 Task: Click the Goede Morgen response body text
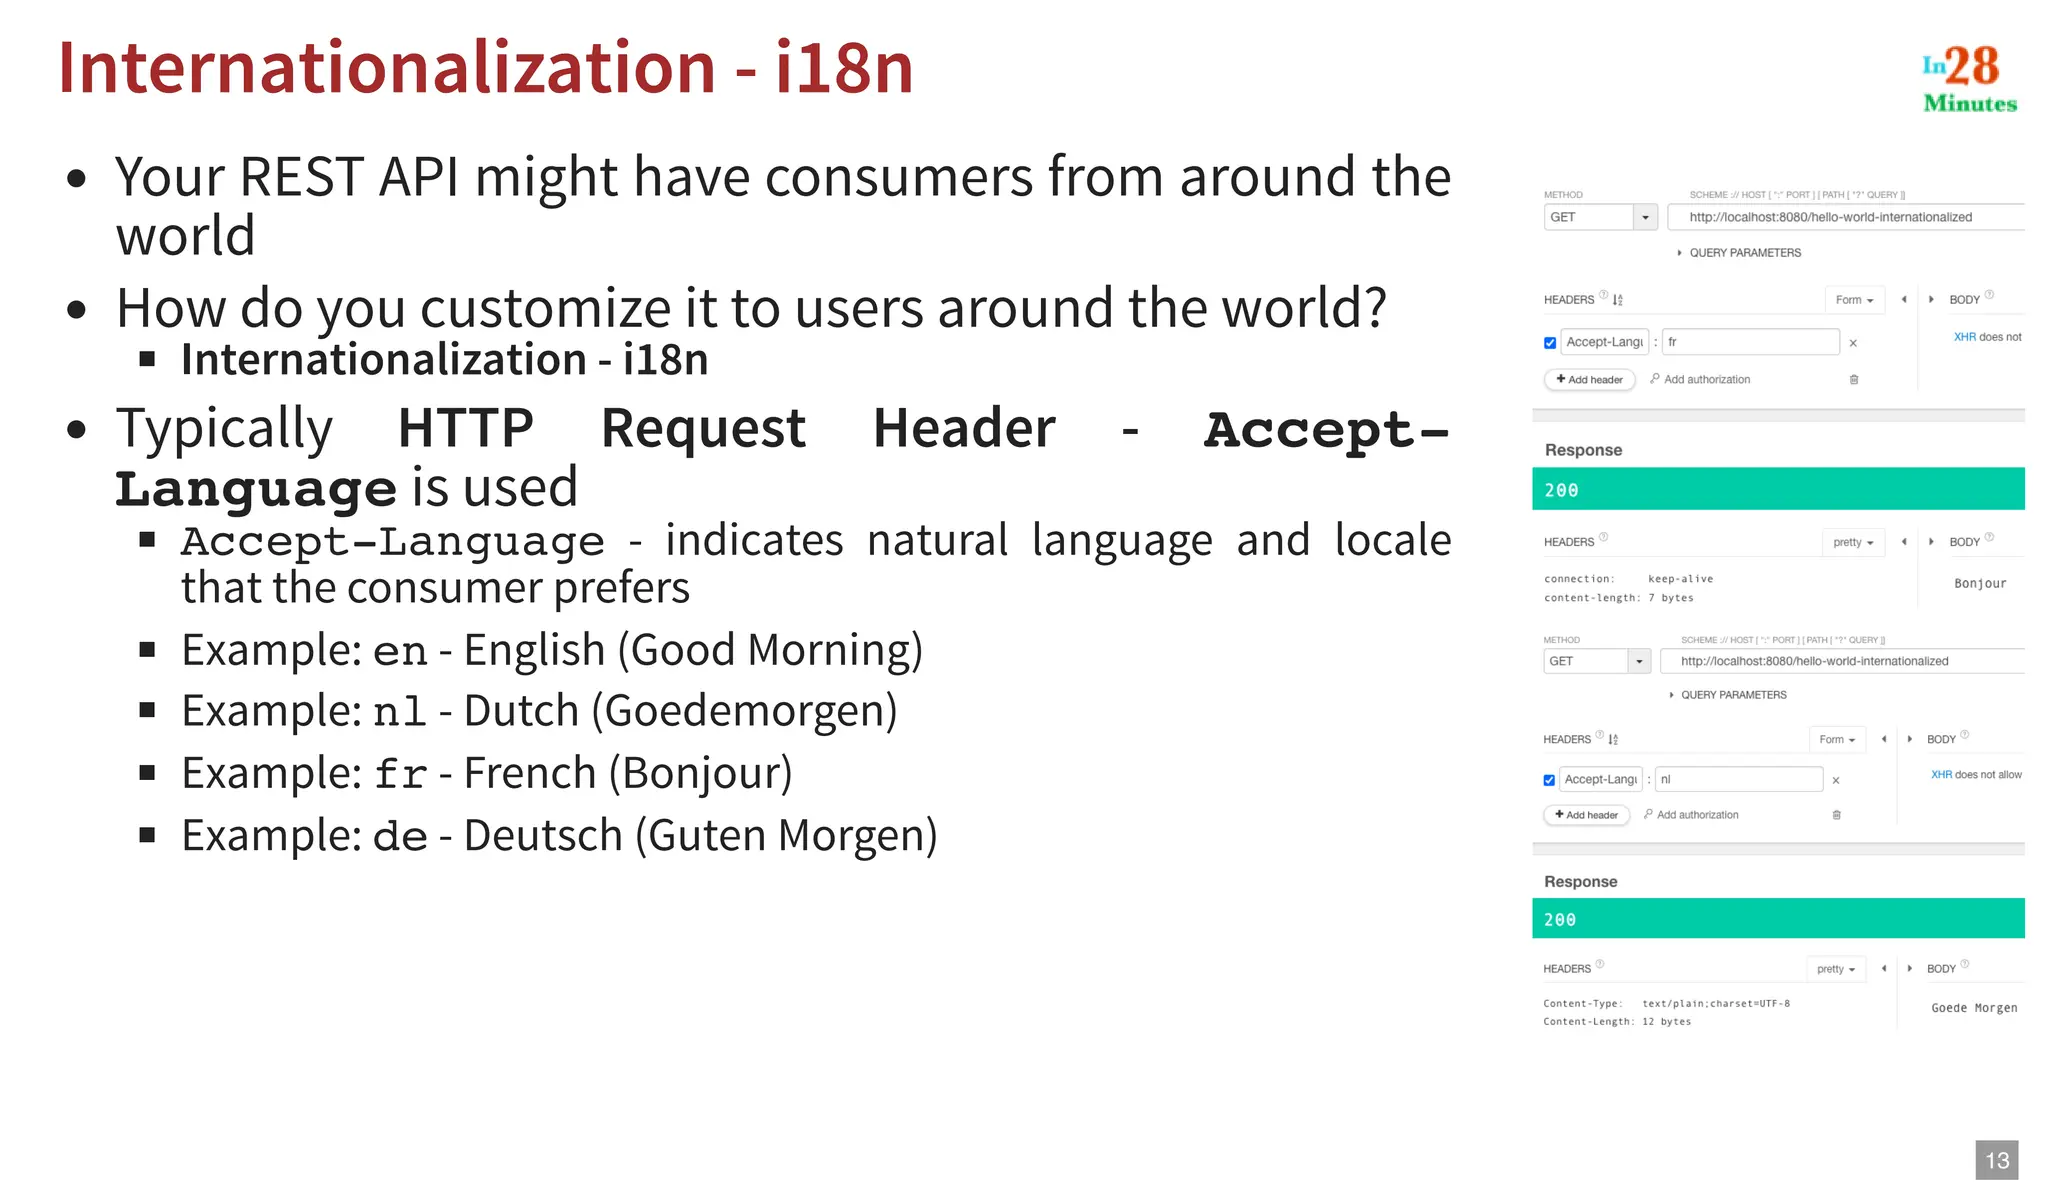1974,1008
